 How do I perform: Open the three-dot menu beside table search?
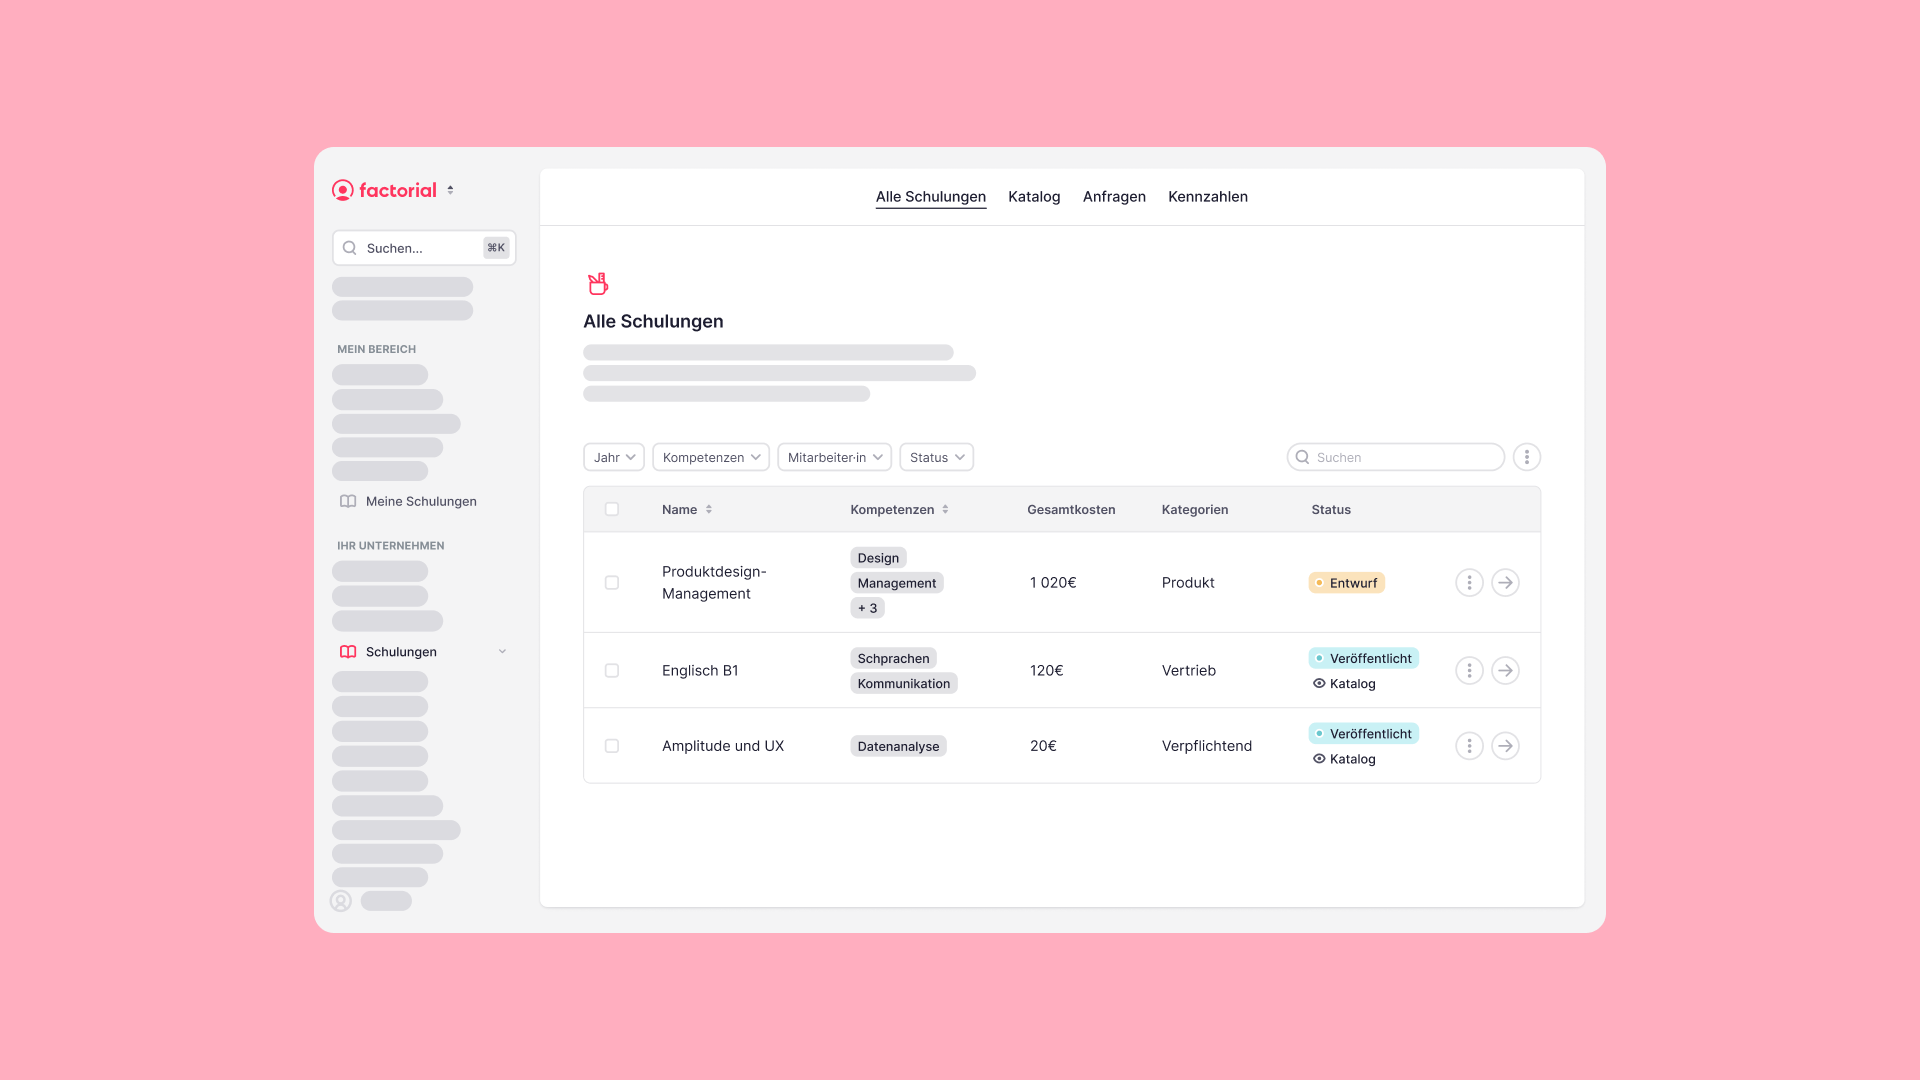[x=1526, y=457]
